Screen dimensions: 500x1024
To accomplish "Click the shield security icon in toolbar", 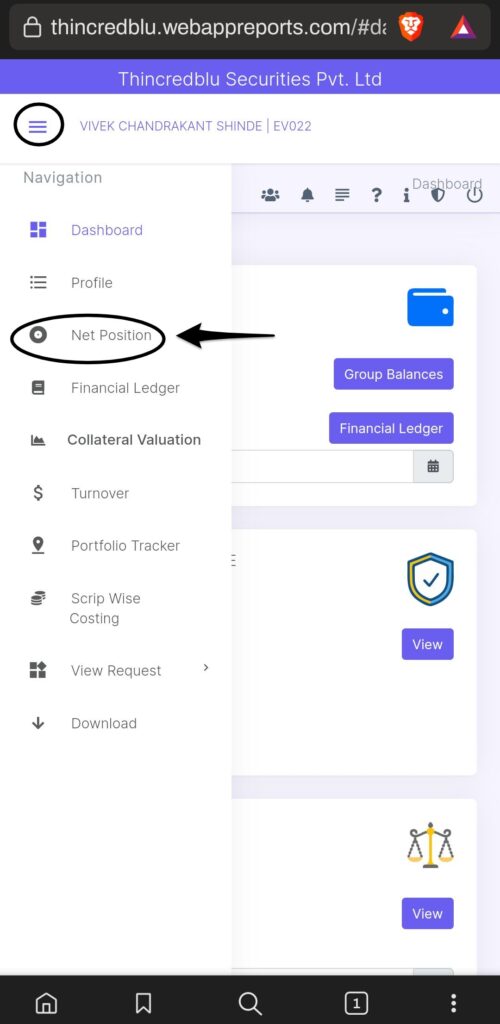I will pos(437,195).
